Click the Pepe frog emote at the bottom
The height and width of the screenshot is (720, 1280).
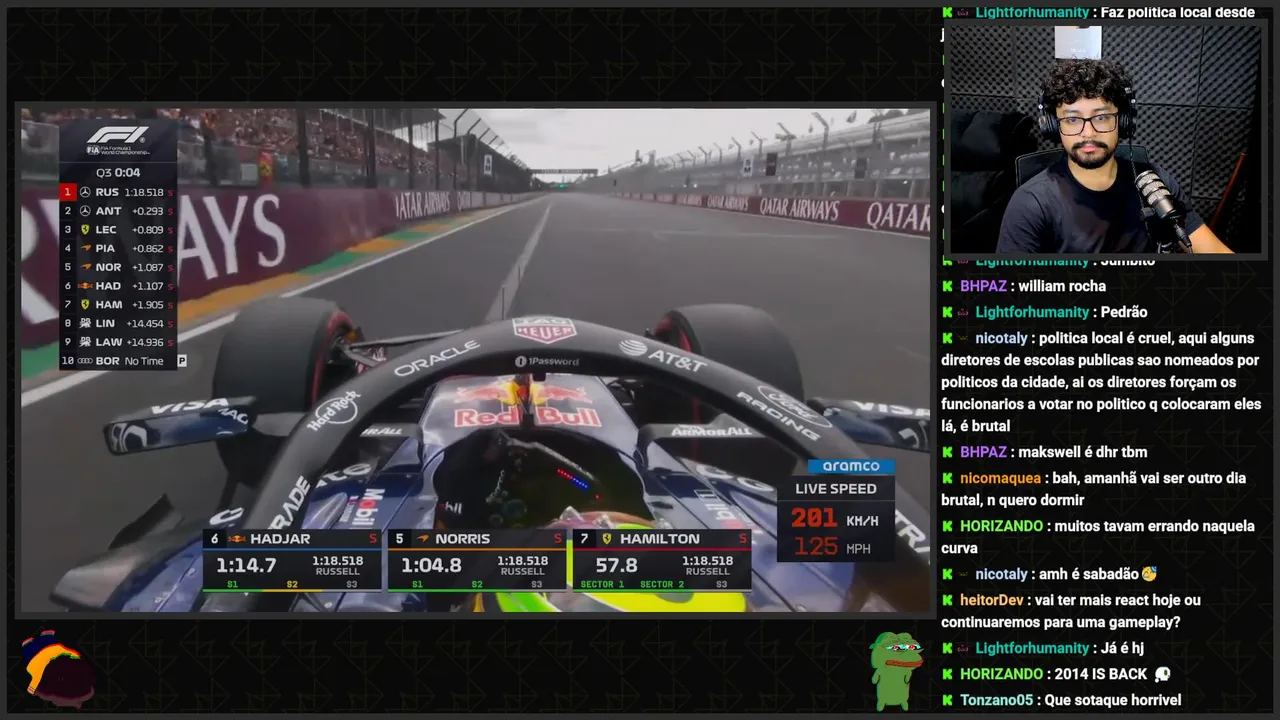895,670
